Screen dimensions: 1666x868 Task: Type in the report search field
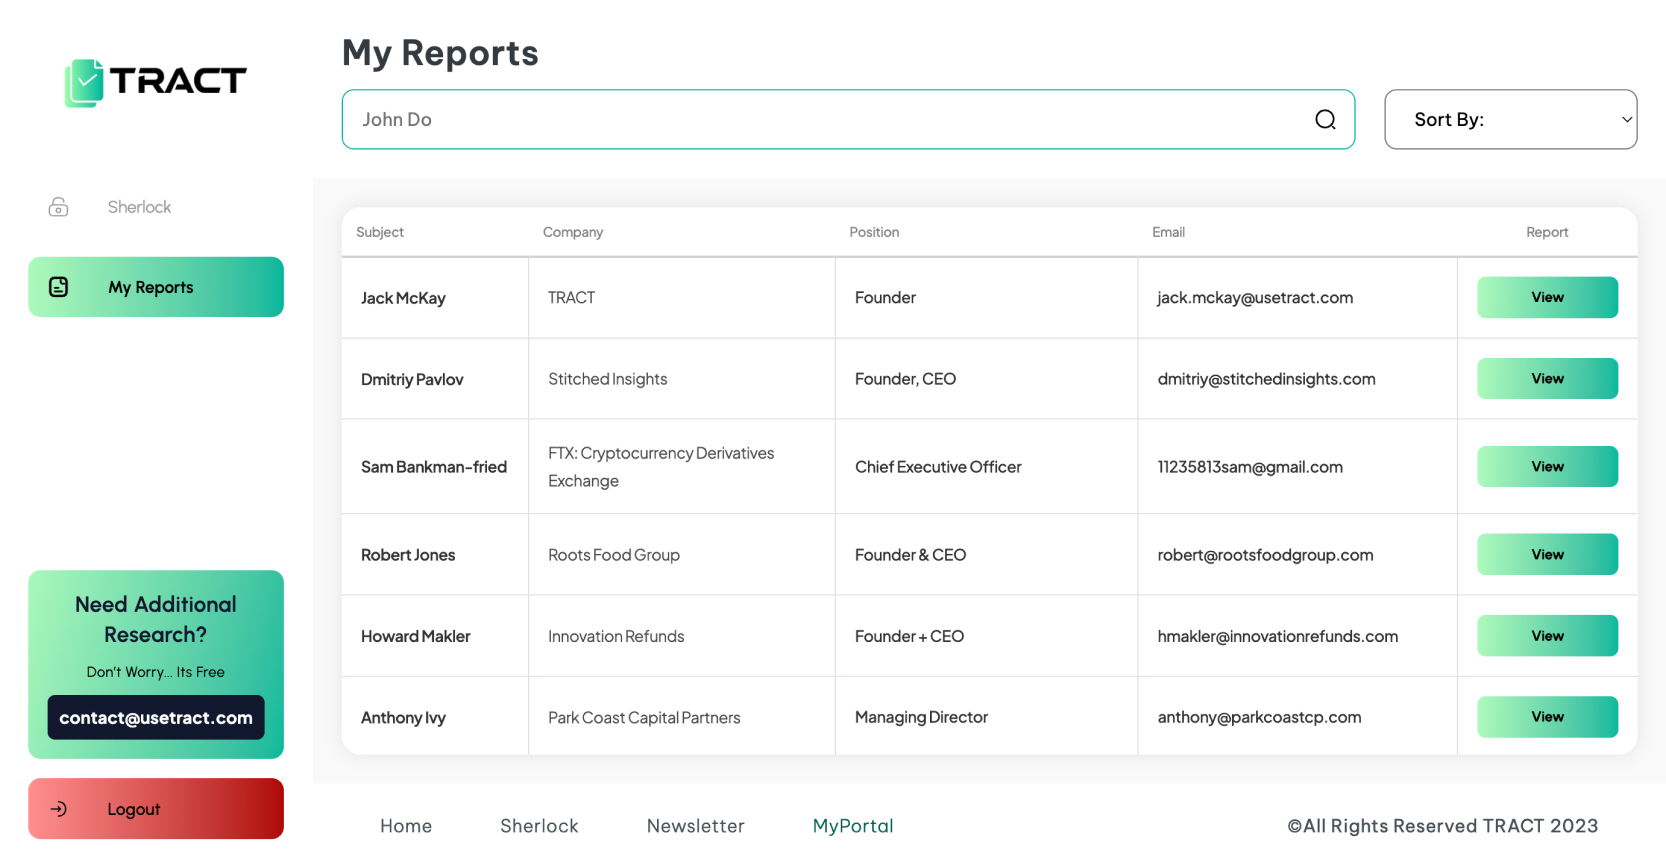(x=820, y=120)
